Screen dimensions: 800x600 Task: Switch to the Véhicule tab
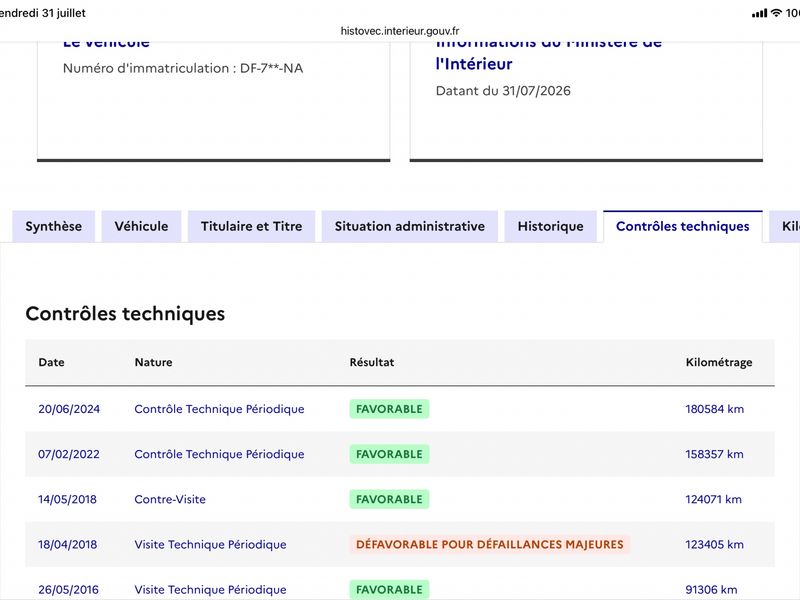pos(141,226)
